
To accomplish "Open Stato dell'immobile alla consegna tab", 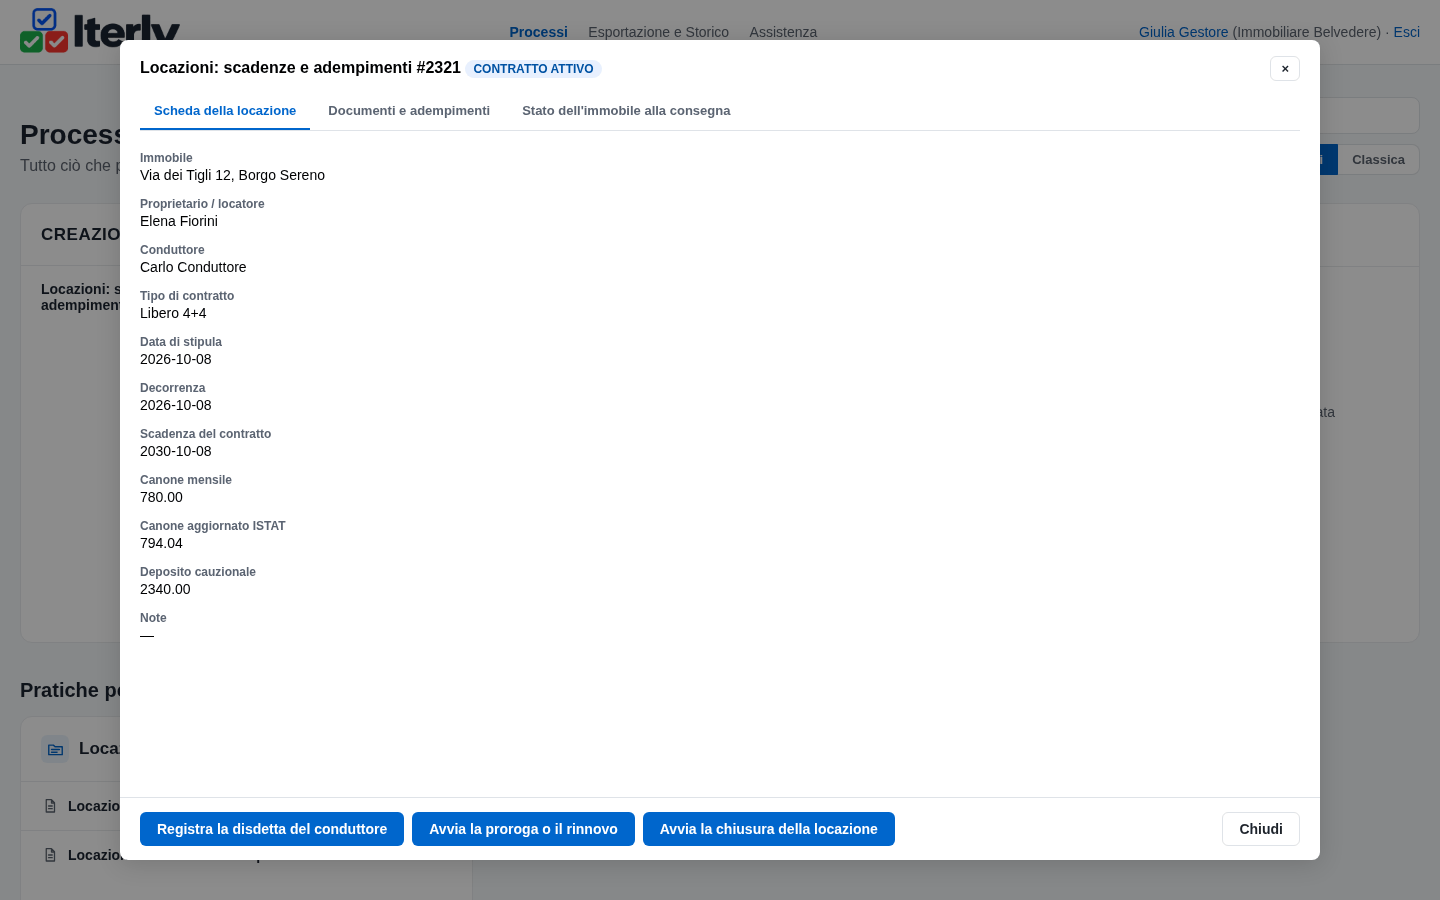I will click(x=626, y=111).
